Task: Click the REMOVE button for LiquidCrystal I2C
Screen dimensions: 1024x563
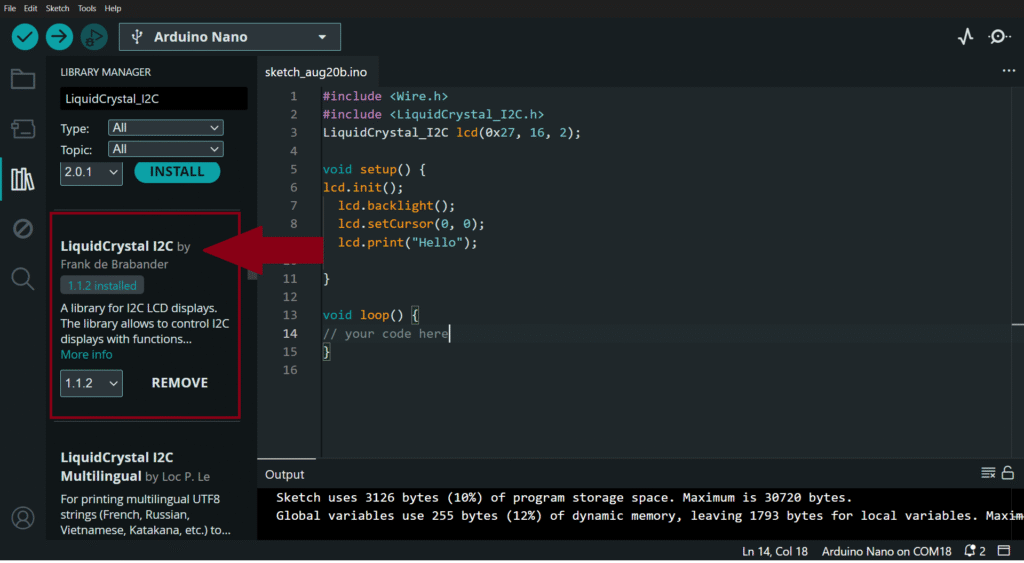Action: point(180,383)
